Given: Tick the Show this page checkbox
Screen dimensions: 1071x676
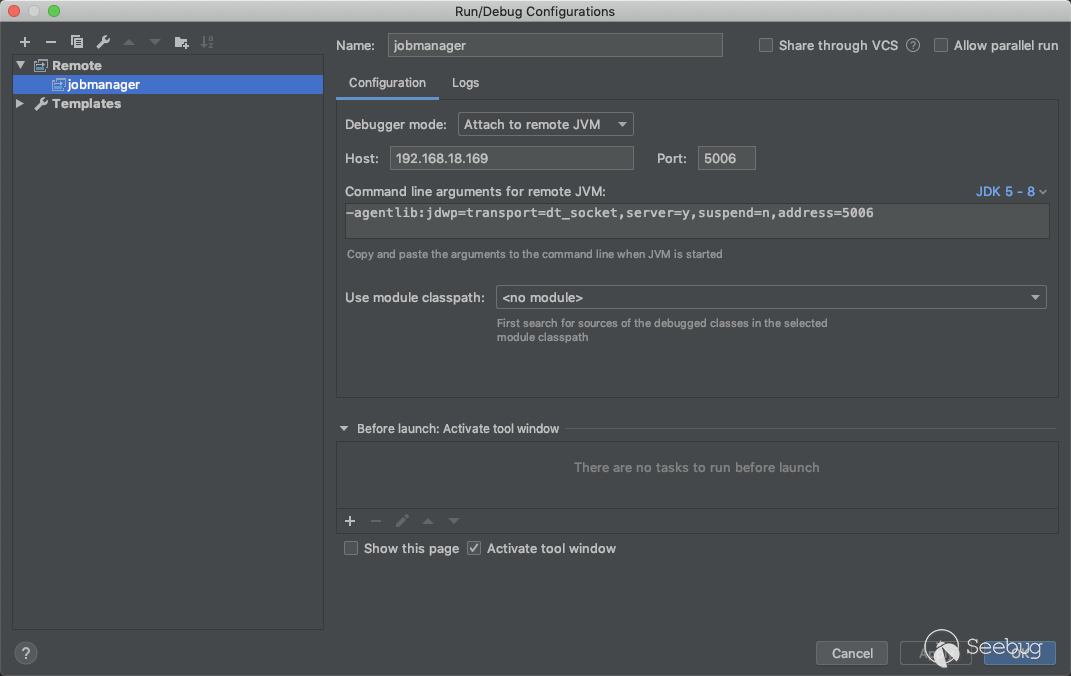Looking at the screenshot, I should pos(351,548).
